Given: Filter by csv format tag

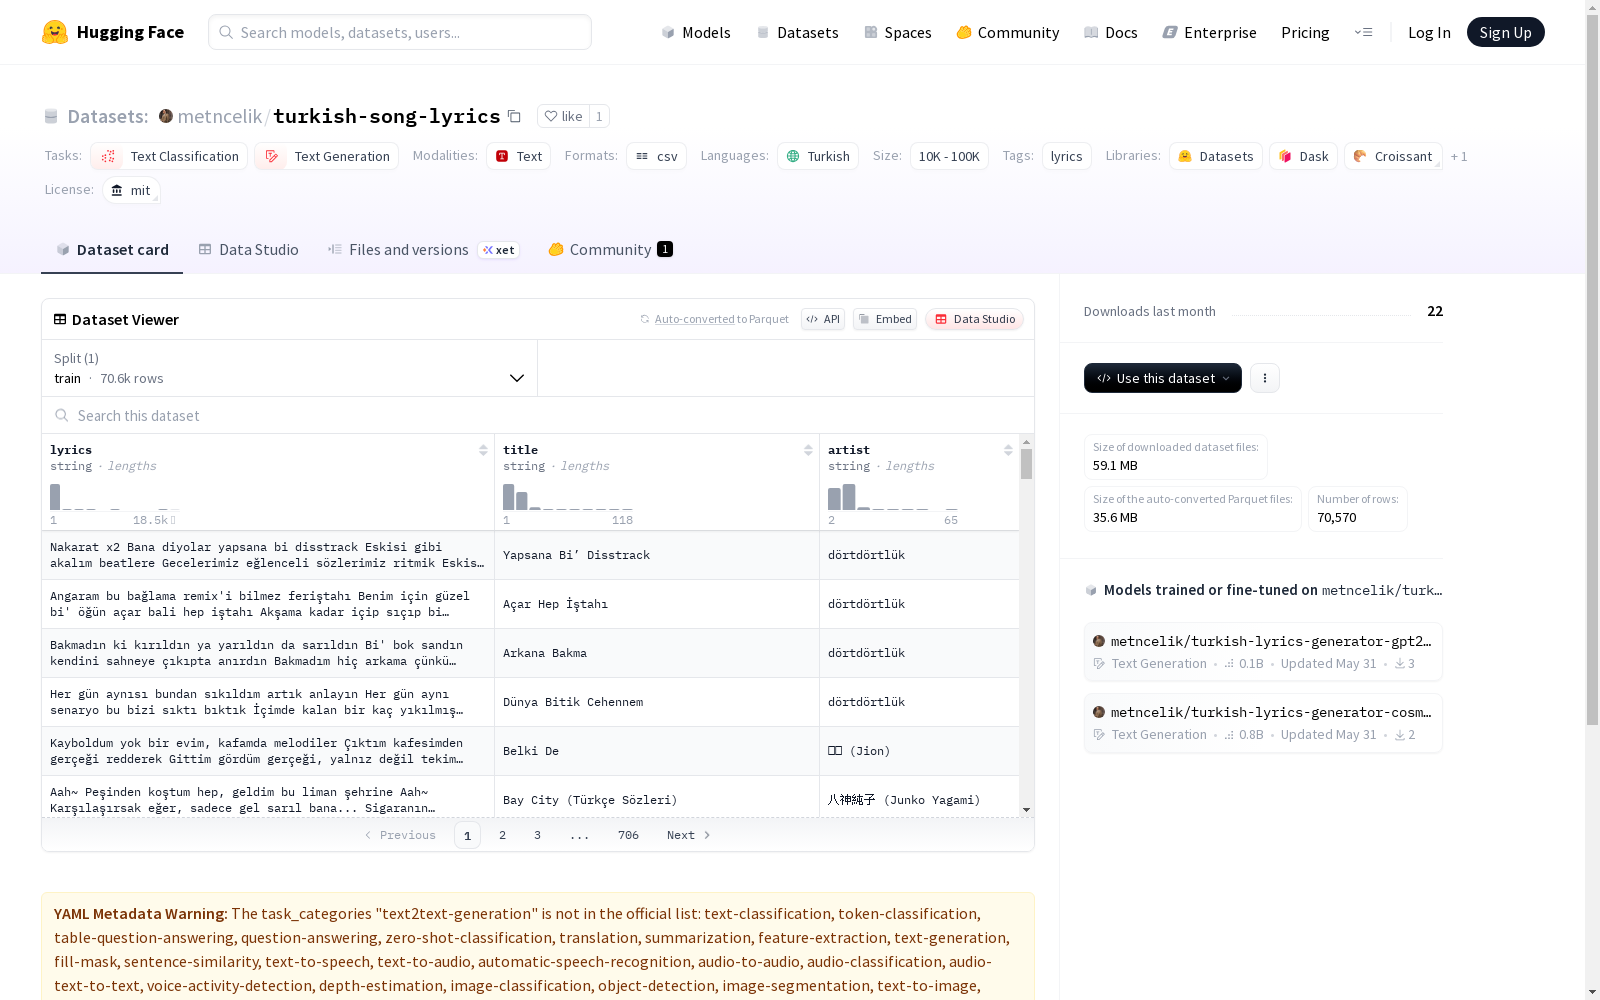Looking at the screenshot, I should [656, 156].
